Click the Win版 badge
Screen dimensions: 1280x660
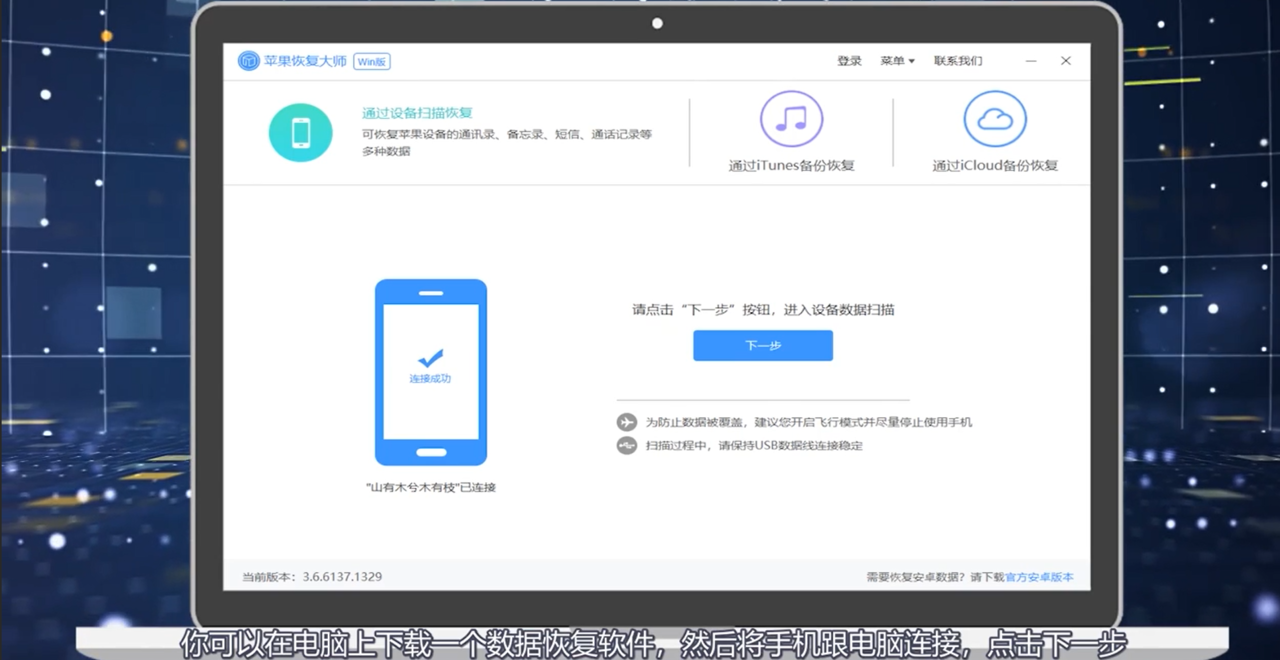pyautogui.click(x=372, y=61)
